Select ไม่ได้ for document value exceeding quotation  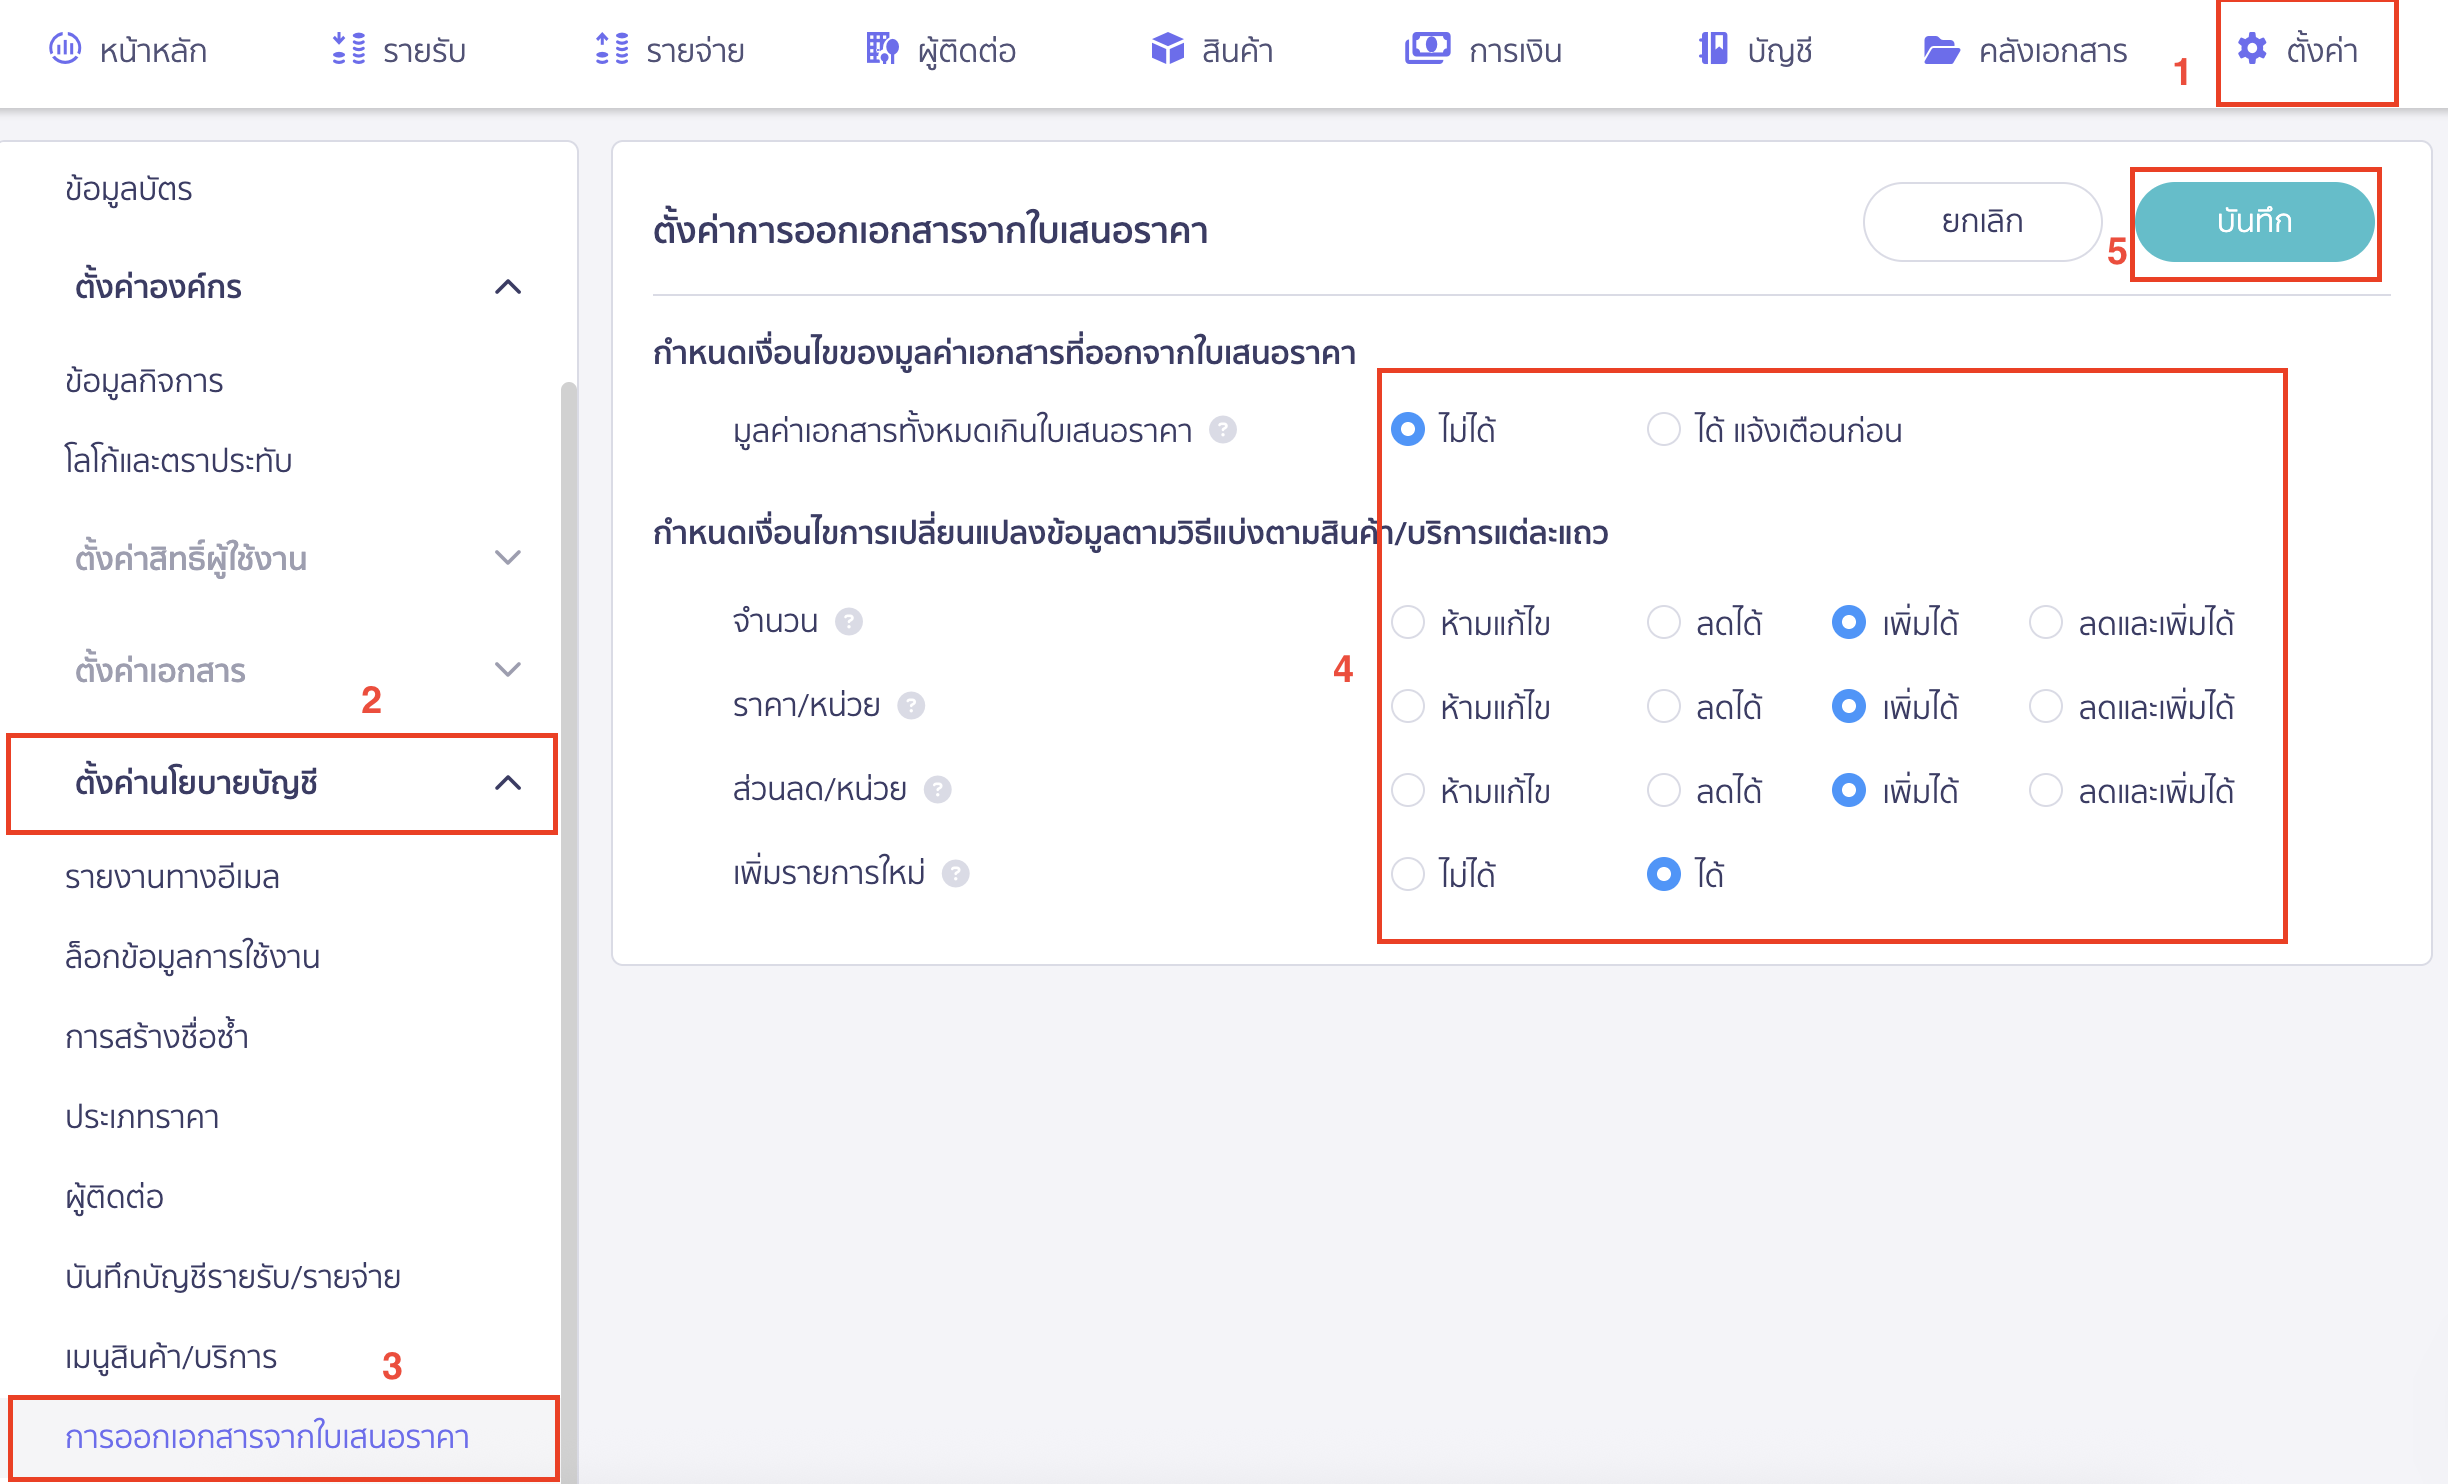(x=1408, y=430)
